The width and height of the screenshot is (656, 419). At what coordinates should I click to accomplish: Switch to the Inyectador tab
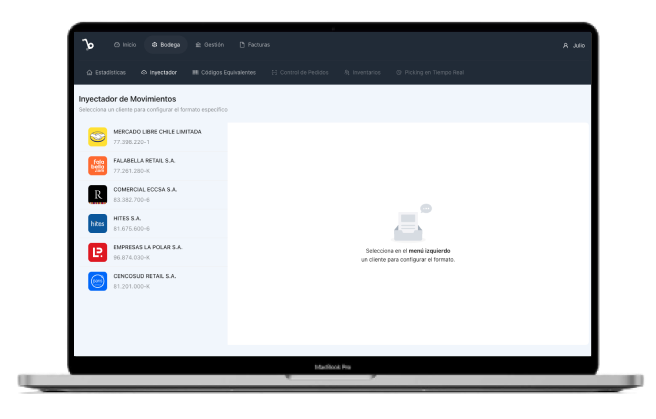(159, 72)
